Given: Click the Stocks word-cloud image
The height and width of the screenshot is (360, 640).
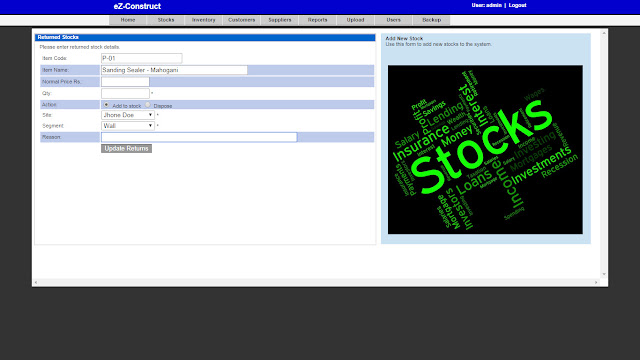Looking at the screenshot, I should coord(485,150).
